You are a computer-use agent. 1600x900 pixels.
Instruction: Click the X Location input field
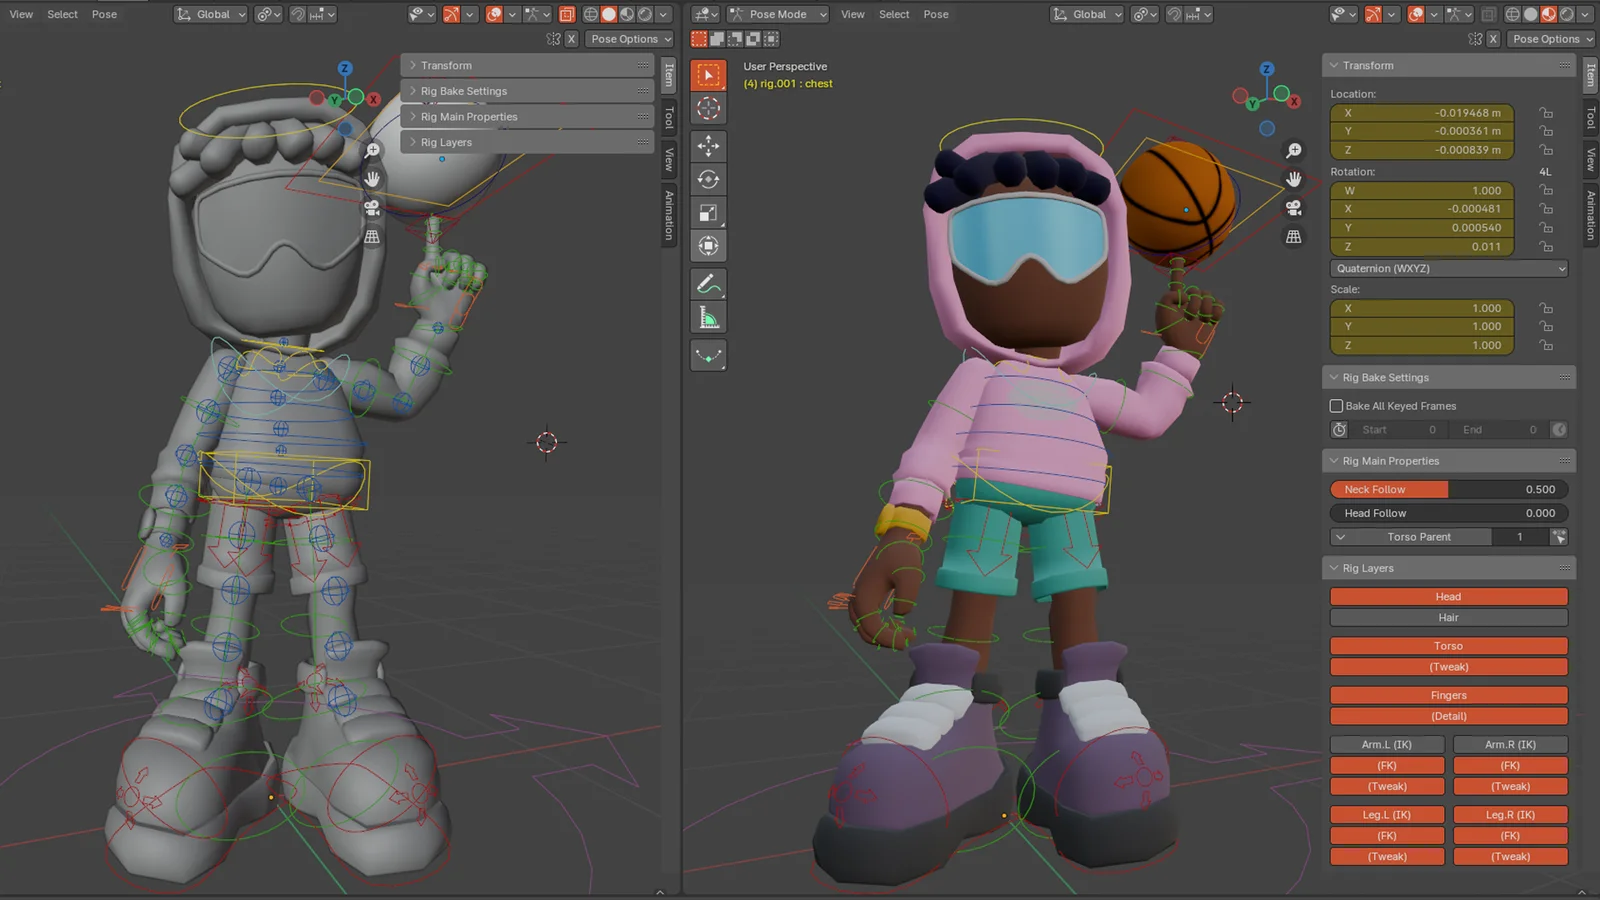(x=1422, y=113)
